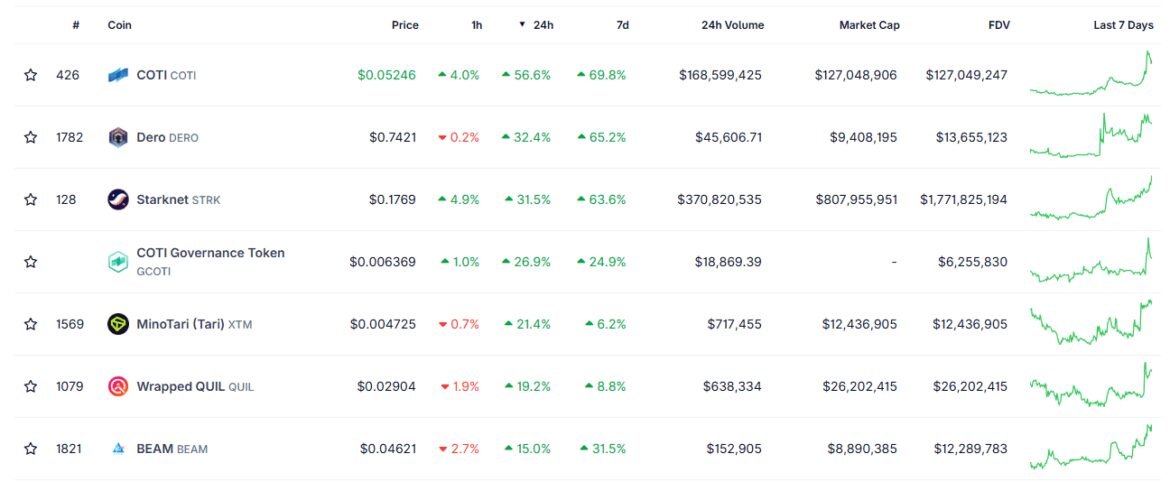The height and width of the screenshot is (482, 1170).
Task: Click the Wrapped QUIL logo icon
Action: coord(118,386)
